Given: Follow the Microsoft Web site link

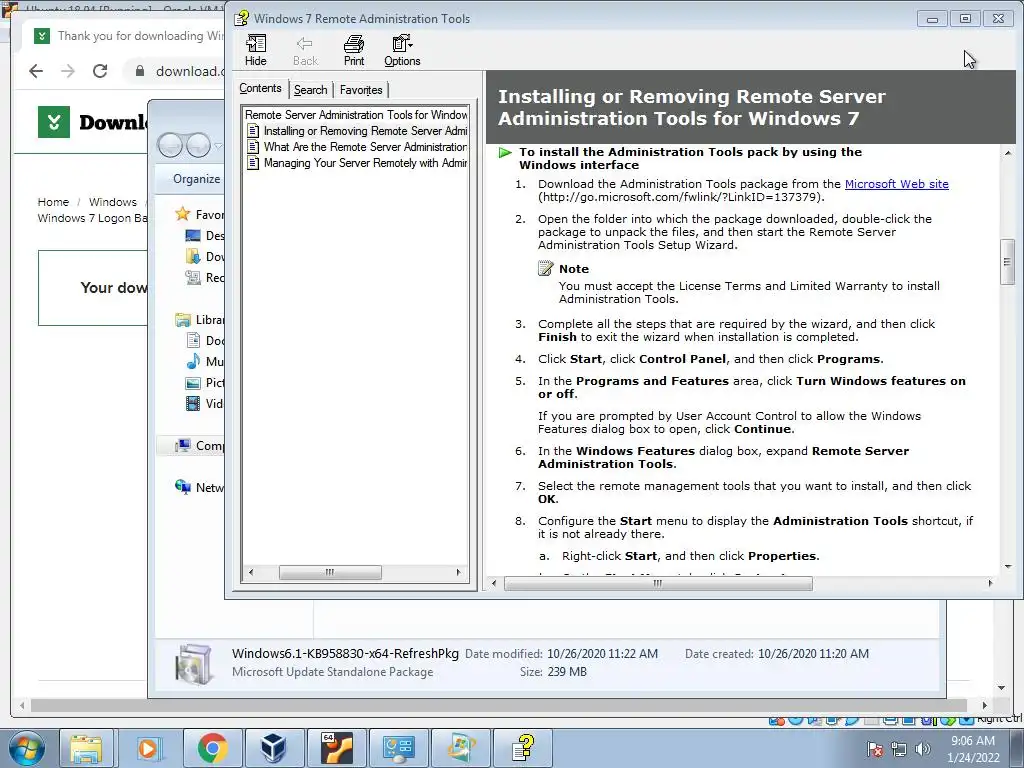Looking at the screenshot, I should pos(897,184).
